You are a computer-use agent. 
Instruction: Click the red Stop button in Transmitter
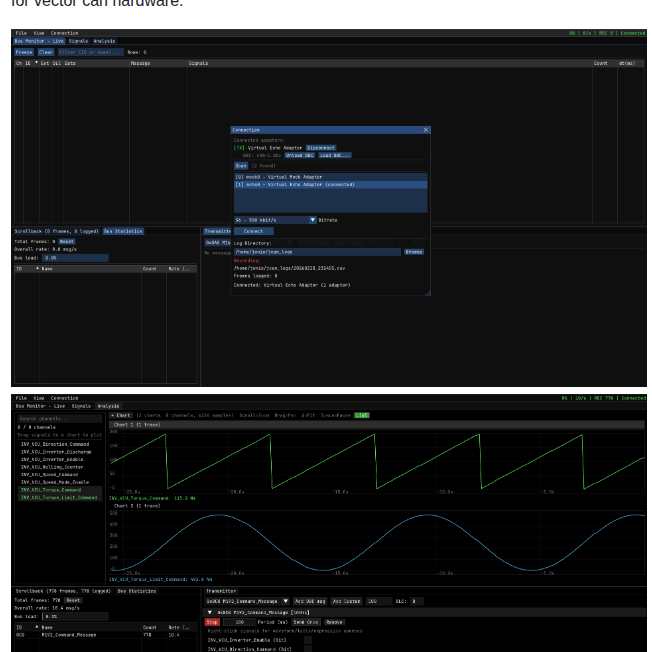[x=212, y=621]
